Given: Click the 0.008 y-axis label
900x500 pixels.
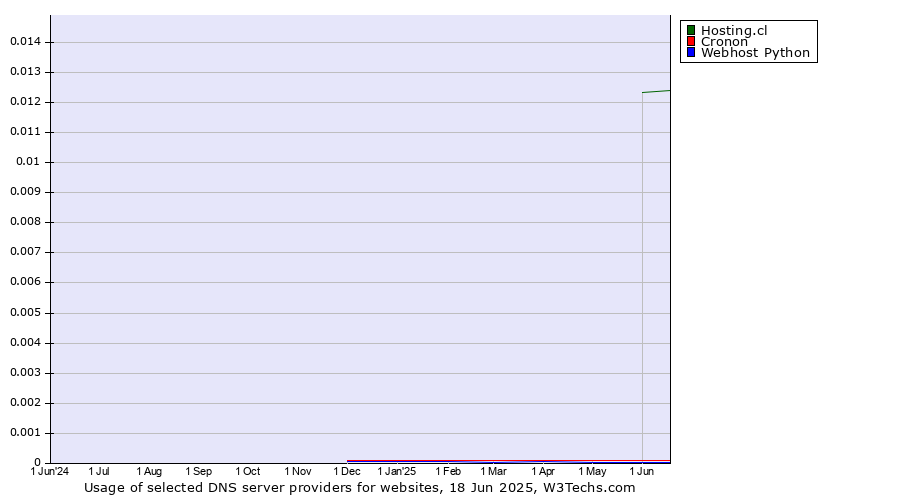Looking at the screenshot, I should pos(25,222).
